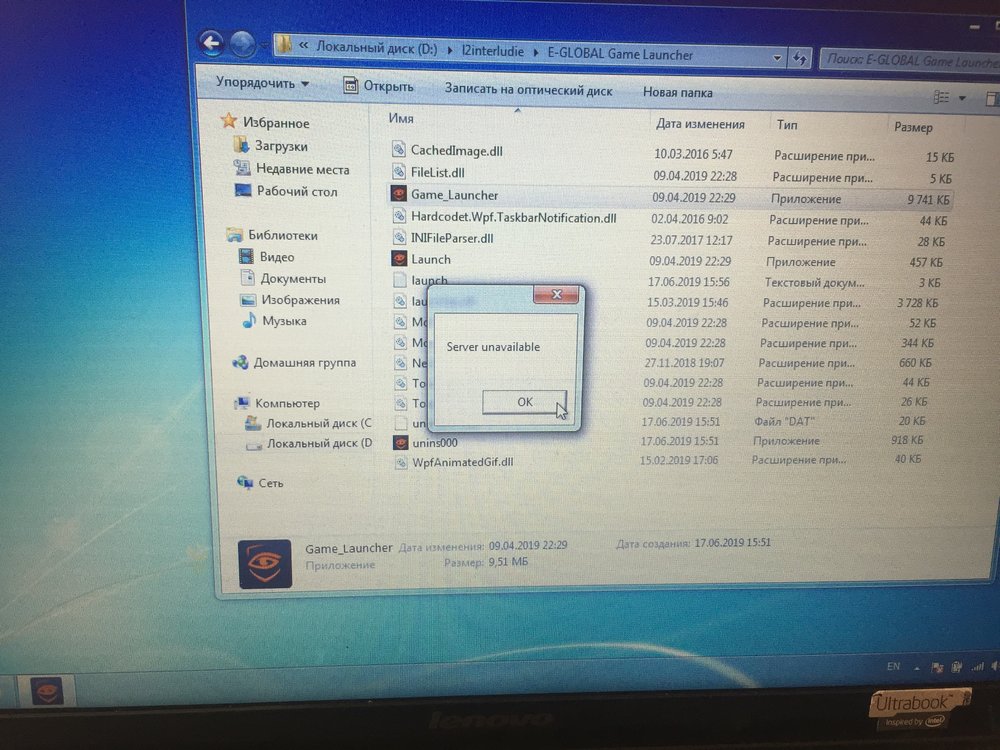Click the Домашняя группа homegroup icon
Image resolution: width=1000 pixels, height=750 pixels.
[x=240, y=363]
